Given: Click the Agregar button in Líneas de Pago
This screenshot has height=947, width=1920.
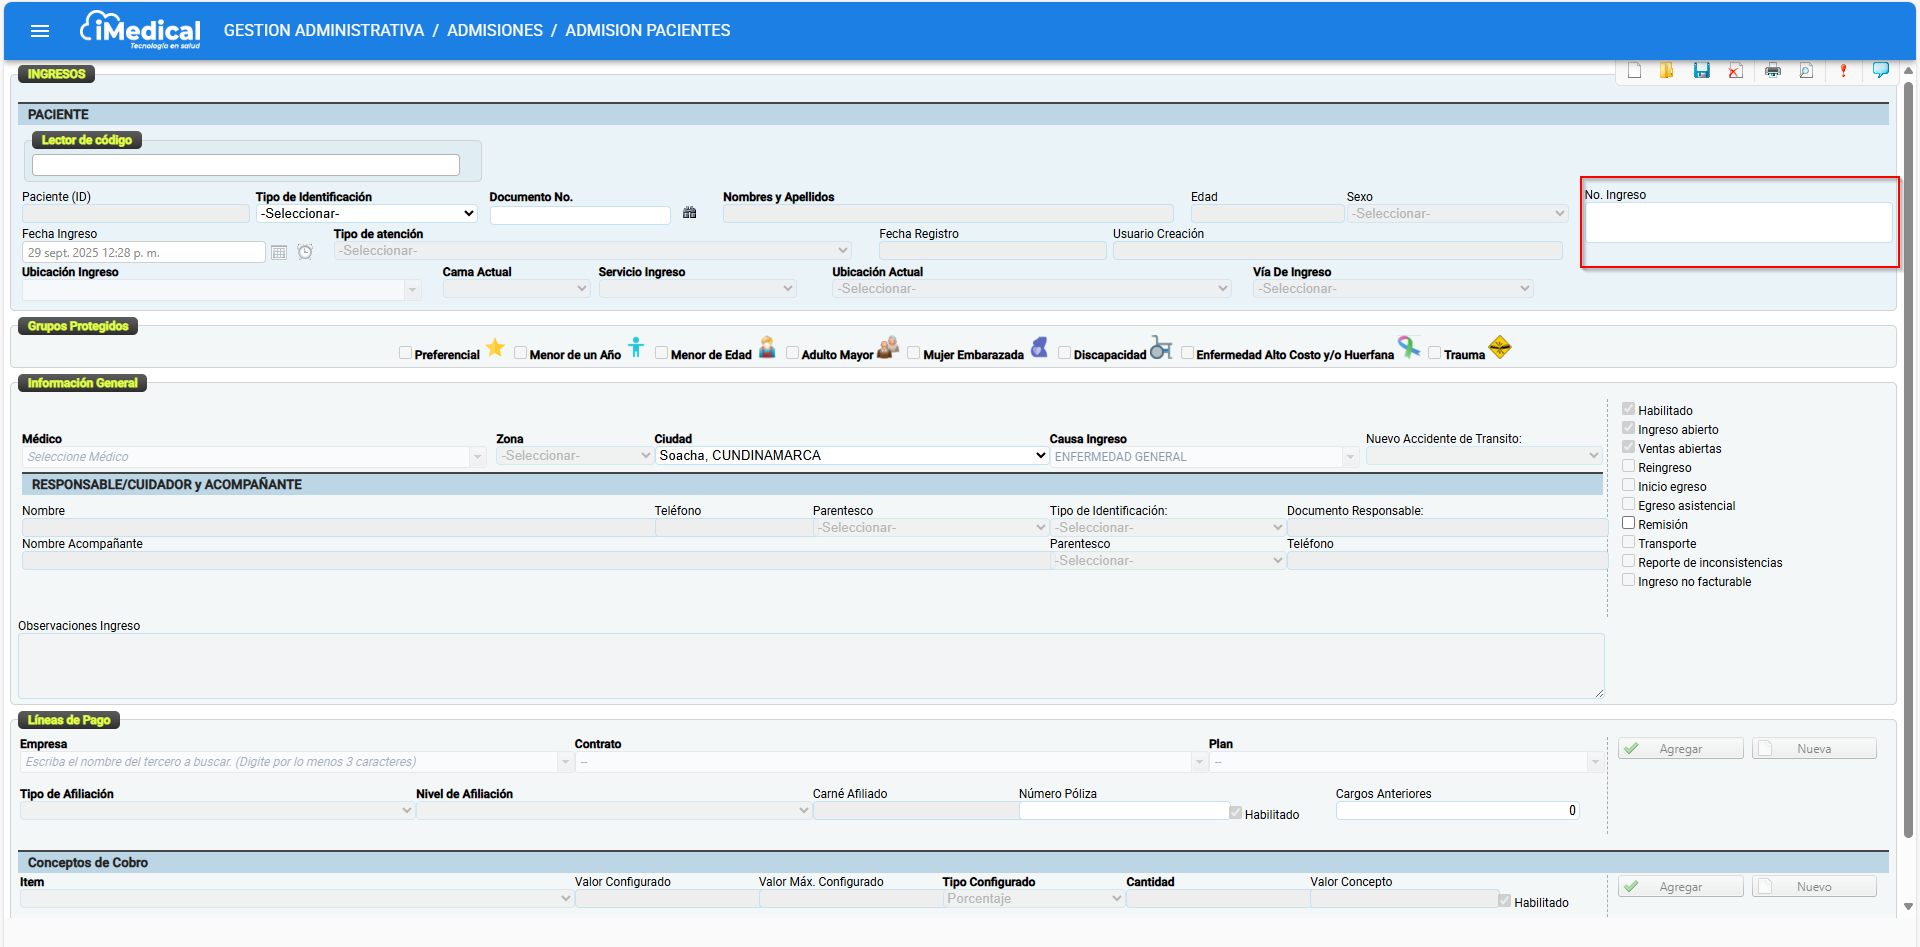Looking at the screenshot, I should point(1680,749).
